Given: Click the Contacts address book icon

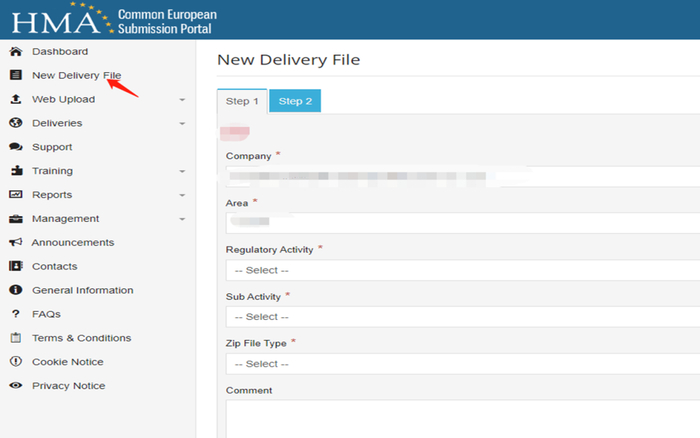Looking at the screenshot, I should pos(15,267).
